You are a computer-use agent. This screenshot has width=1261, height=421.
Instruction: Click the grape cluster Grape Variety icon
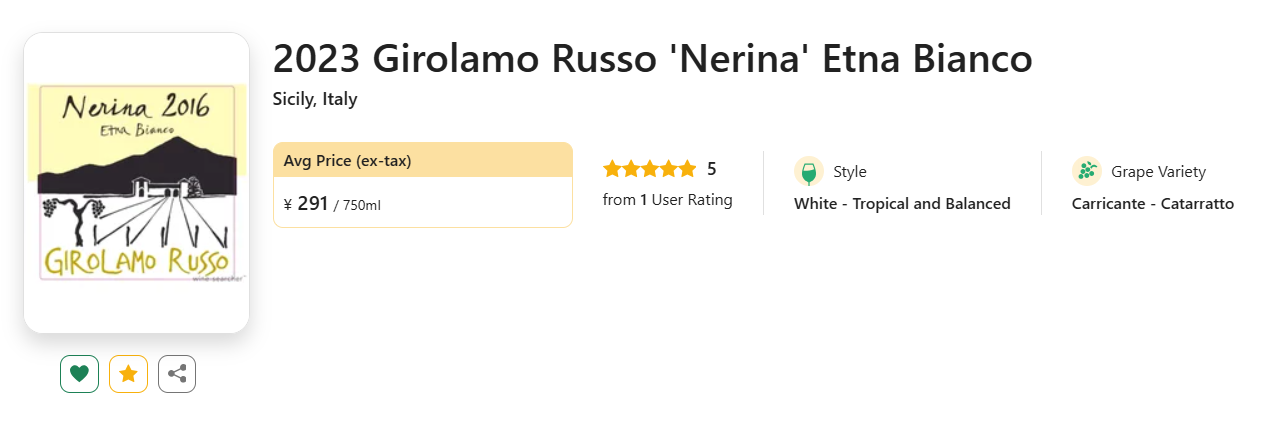[1086, 171]
